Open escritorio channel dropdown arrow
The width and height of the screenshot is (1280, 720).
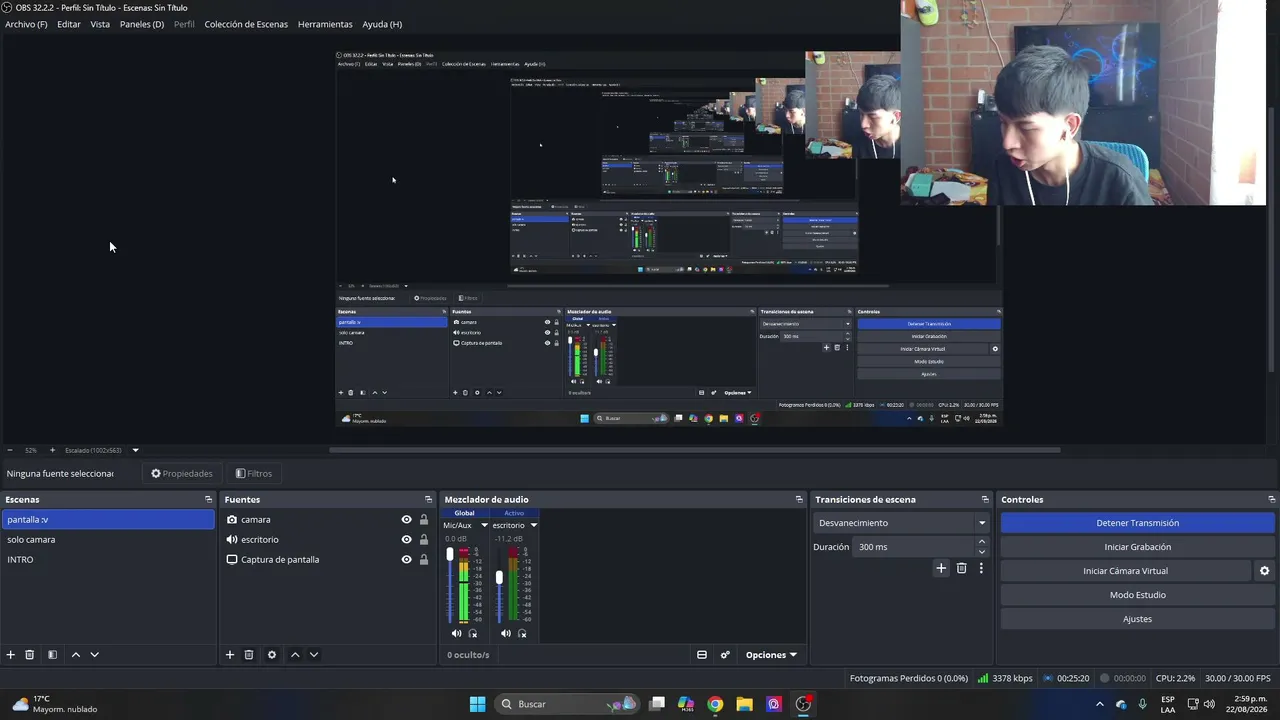pyautogui.click(x=533, y=525)
